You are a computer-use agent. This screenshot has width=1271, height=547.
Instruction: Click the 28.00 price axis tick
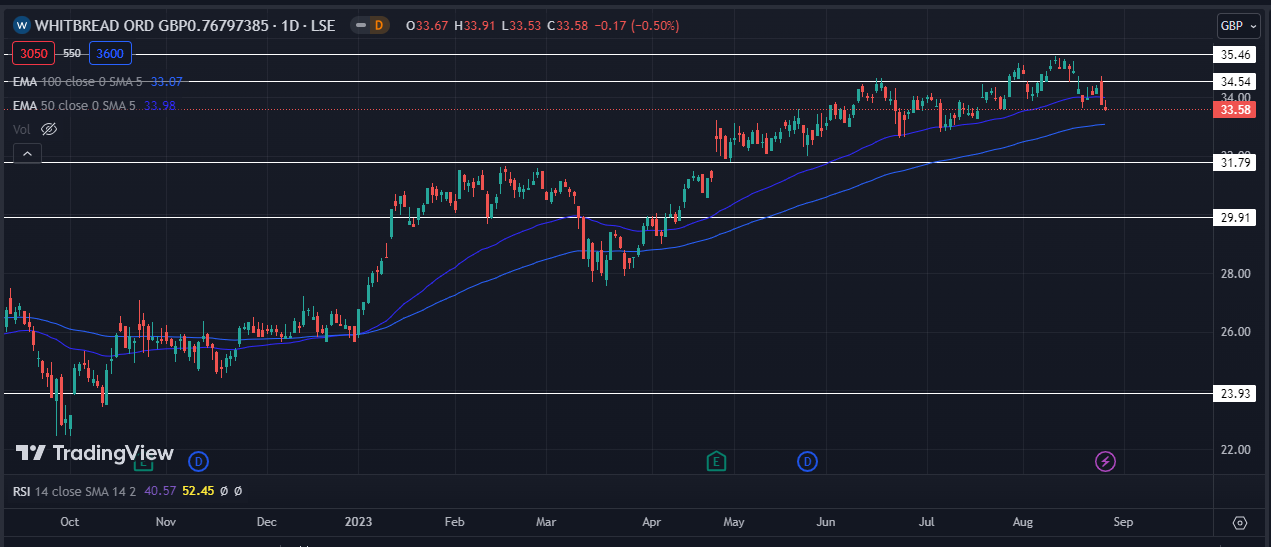(x=1236, y=273)
